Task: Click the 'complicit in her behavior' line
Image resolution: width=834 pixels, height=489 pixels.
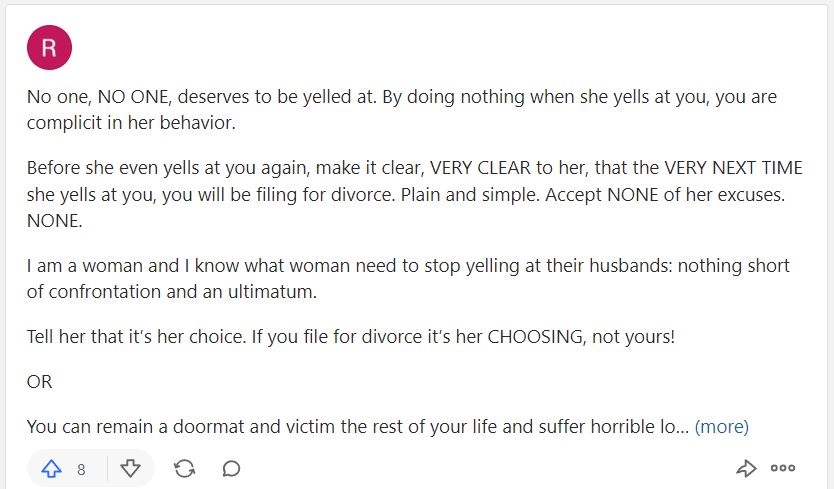Action: (131, 123)
